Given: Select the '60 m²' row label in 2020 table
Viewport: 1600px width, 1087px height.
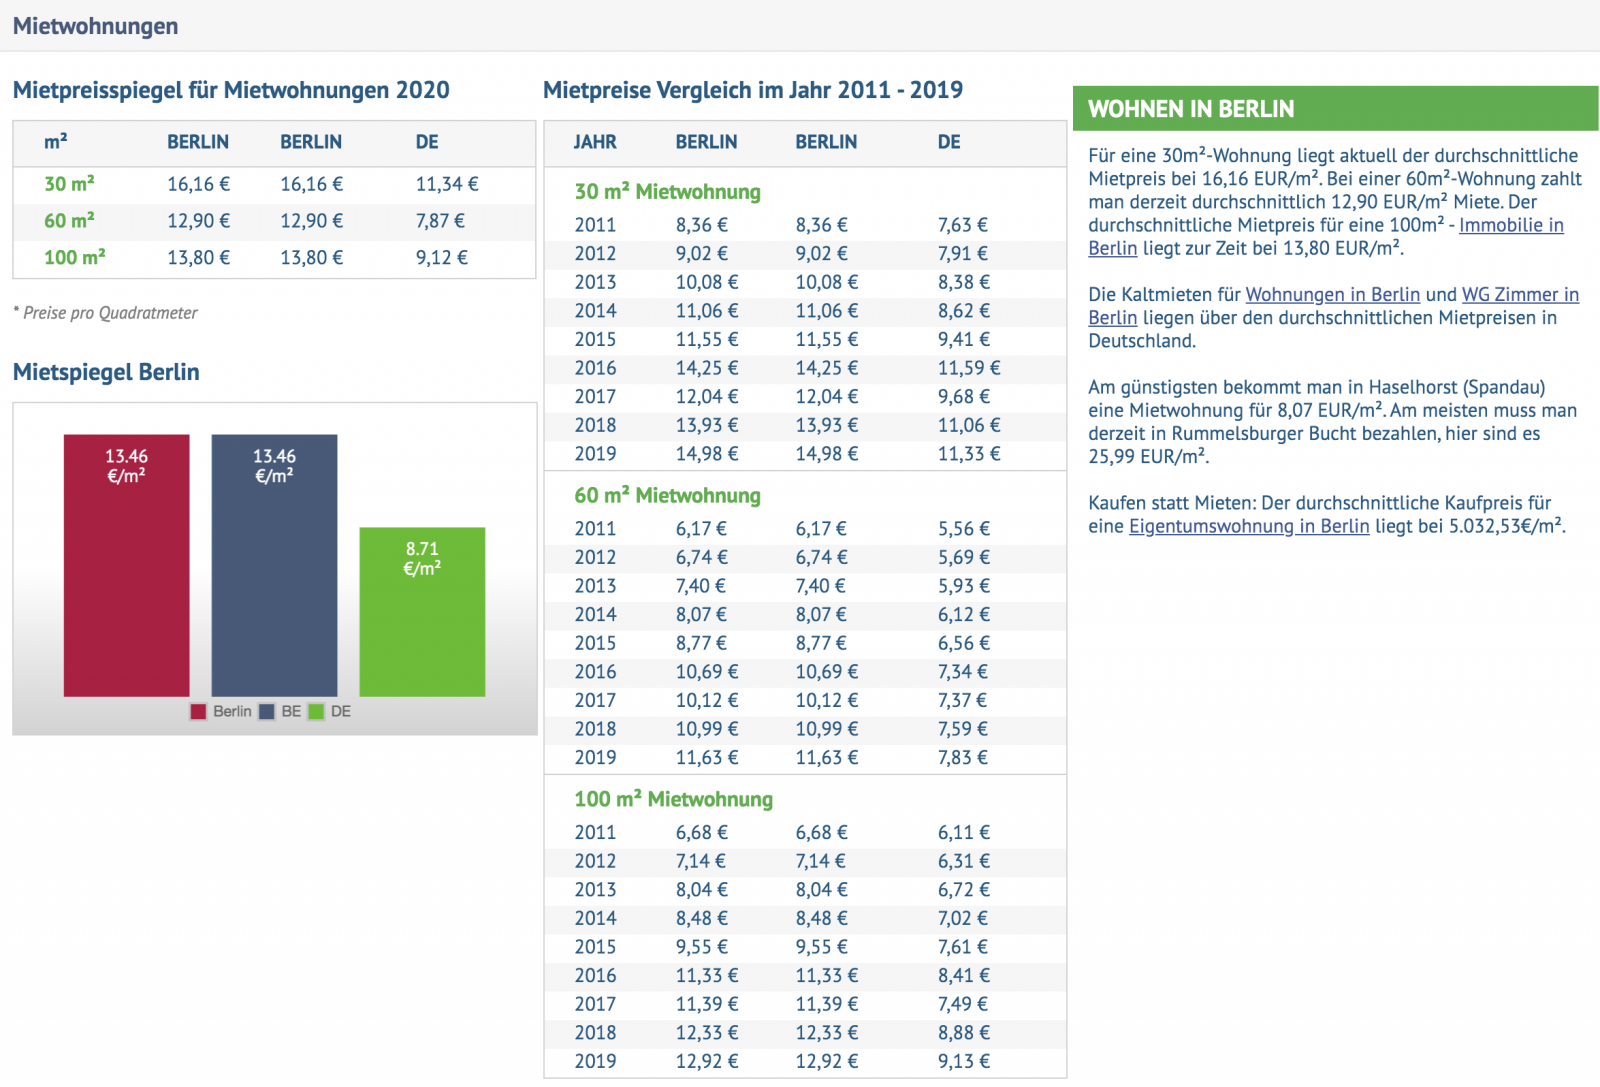Looking at the screenshot, I should 69,221.
